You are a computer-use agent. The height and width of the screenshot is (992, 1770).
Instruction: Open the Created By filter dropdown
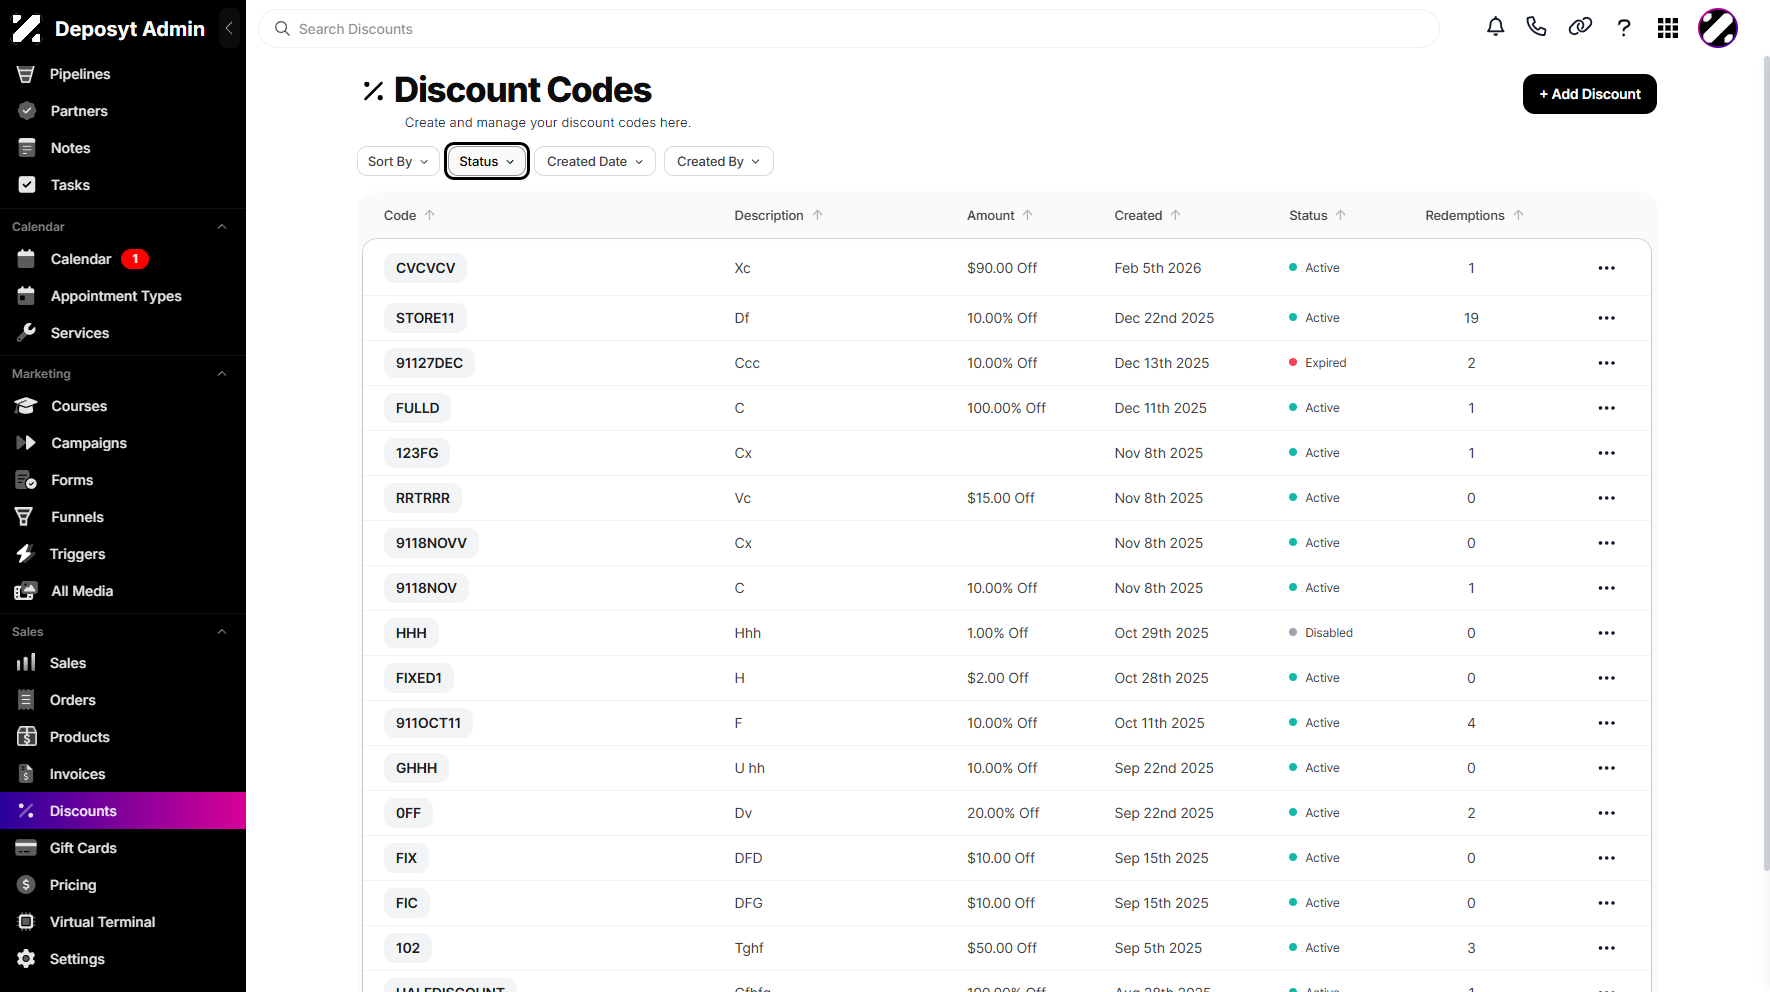(719, 161)
